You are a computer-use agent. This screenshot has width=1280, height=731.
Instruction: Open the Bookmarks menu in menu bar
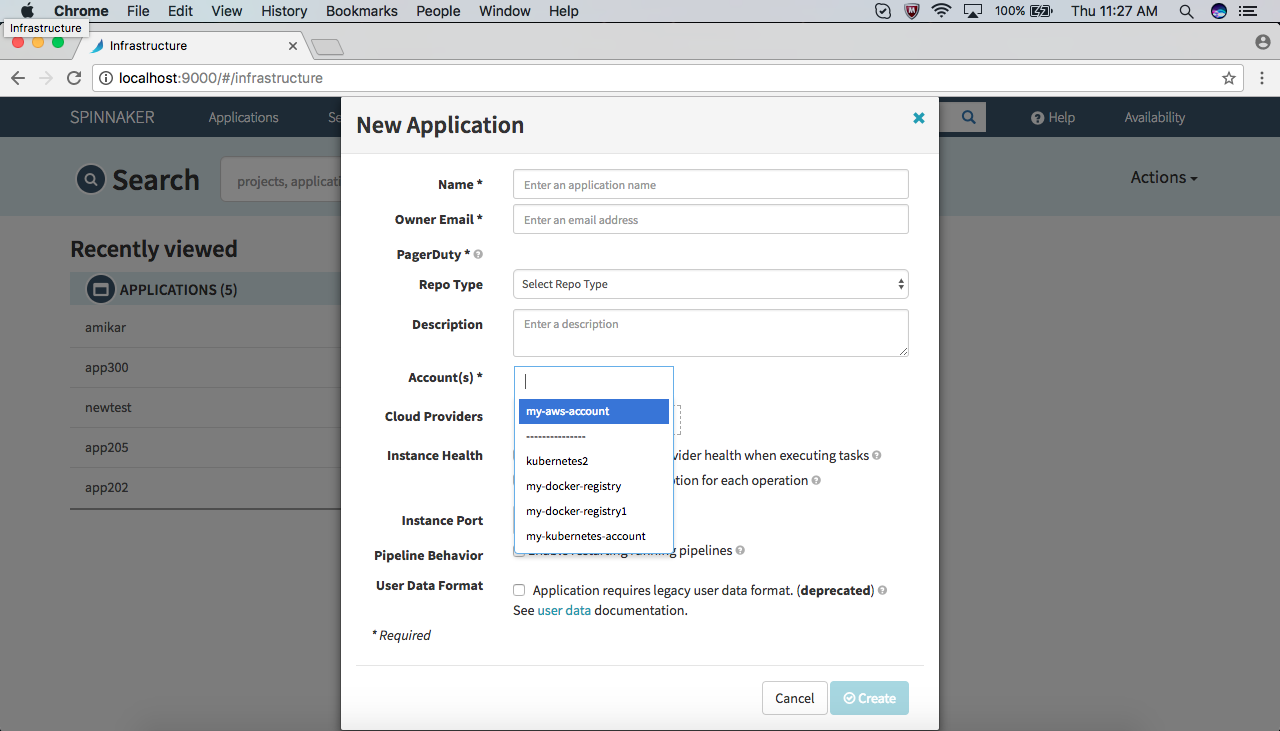[x=362, y=11]
